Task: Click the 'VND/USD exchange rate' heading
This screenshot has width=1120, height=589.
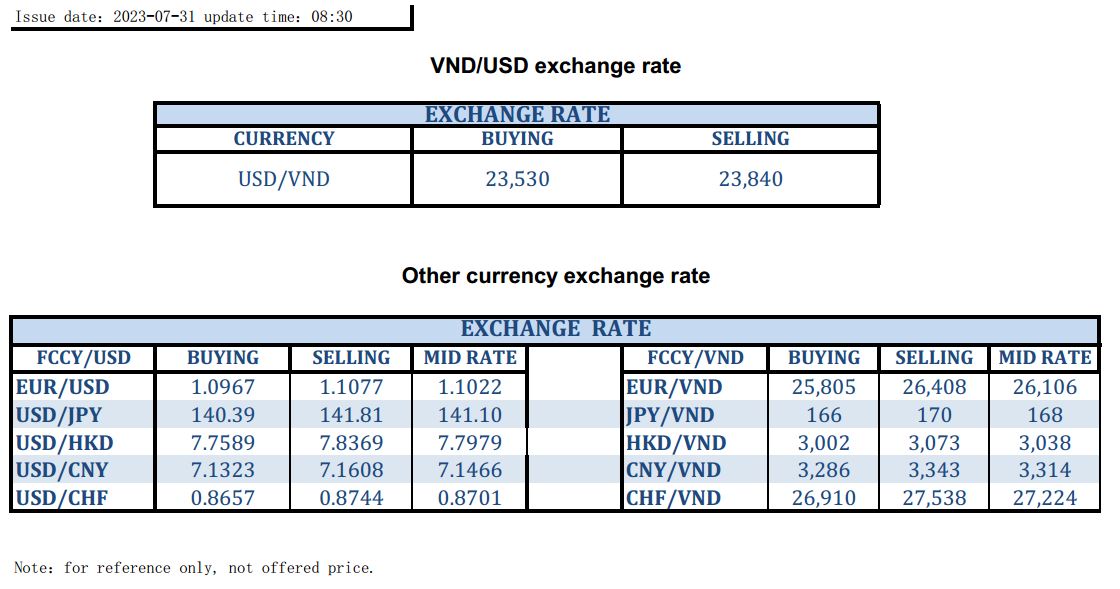Action: pyautogui.click(x=555, y=66)
